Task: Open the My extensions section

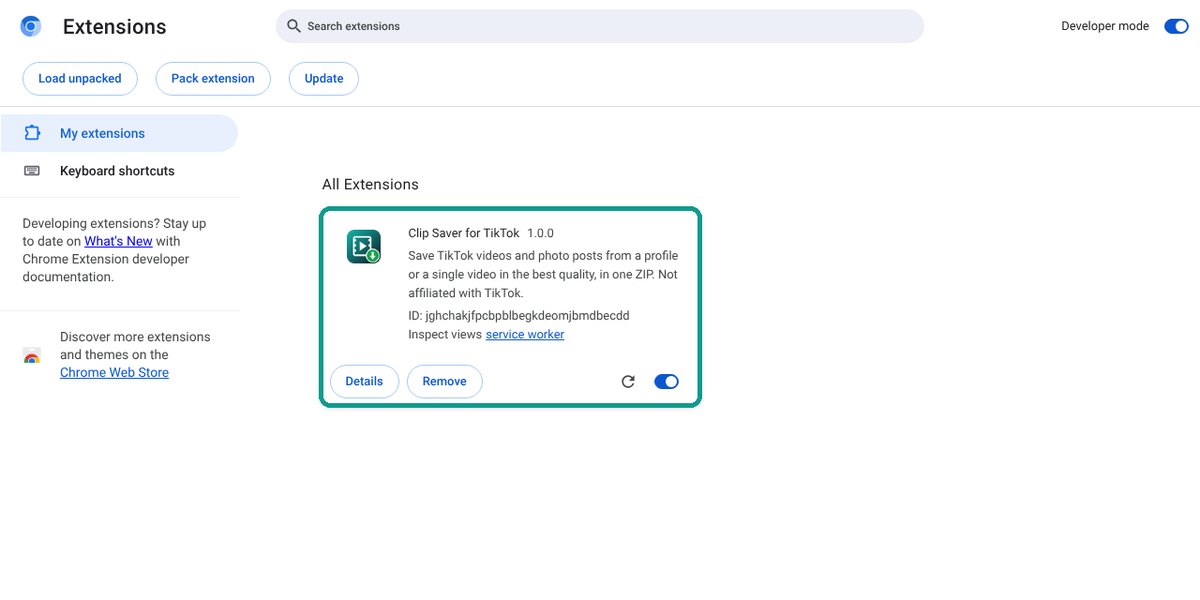Action: pyautogui.click(x=119, y=133)
